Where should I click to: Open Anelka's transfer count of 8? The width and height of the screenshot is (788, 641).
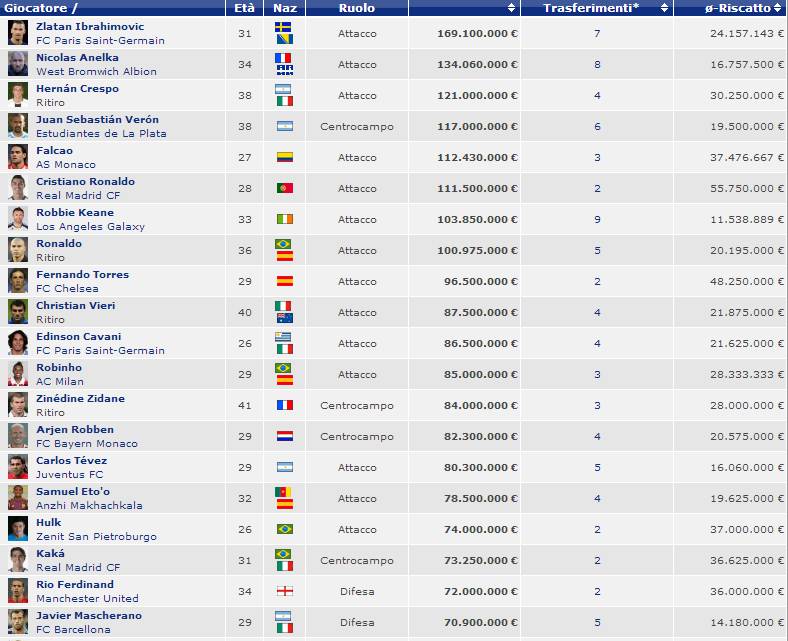[596, 64]
